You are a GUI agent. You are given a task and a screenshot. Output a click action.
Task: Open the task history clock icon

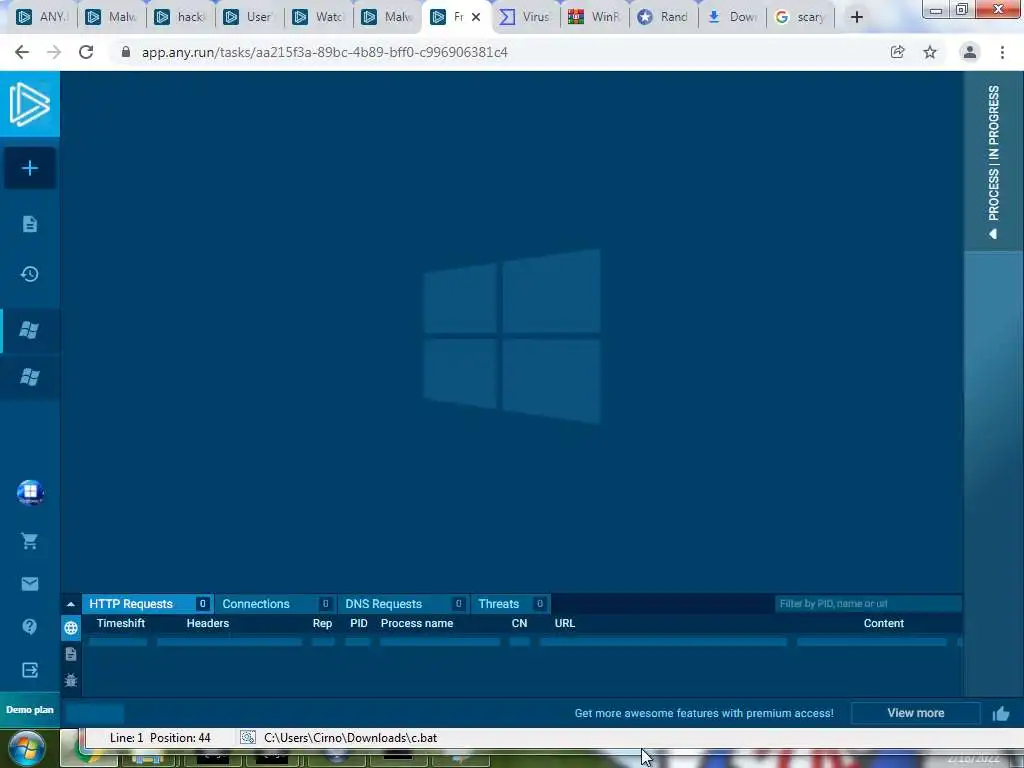29,274
